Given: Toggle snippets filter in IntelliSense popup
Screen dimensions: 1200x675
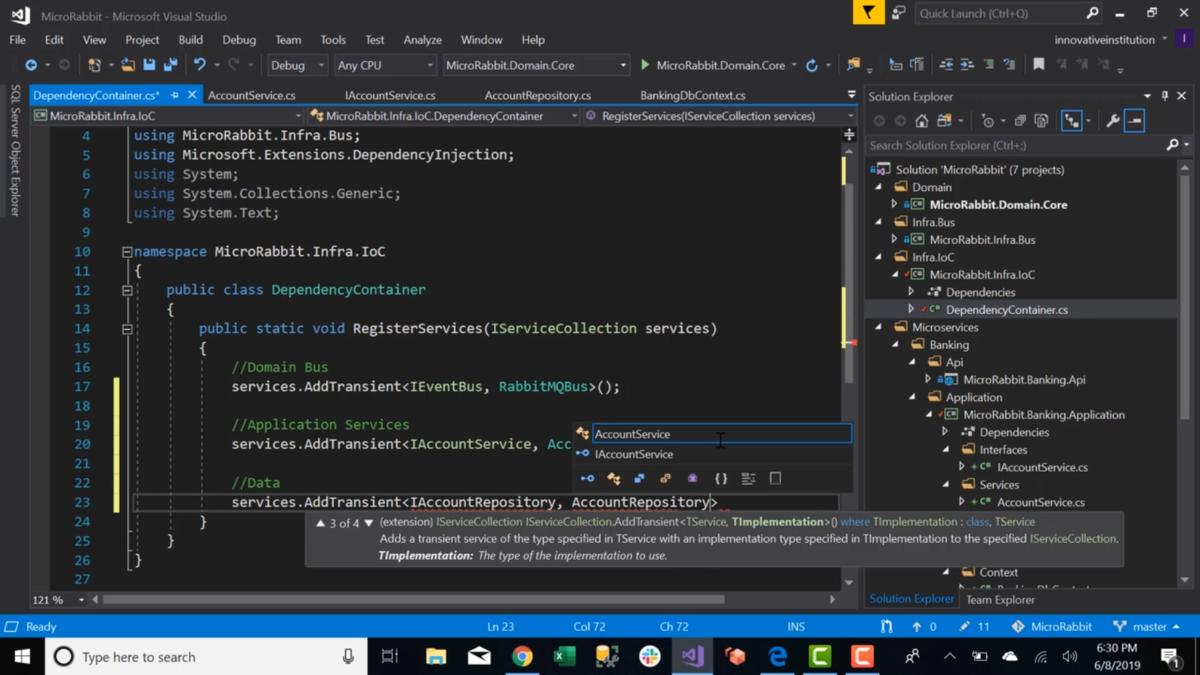Looking at the screenshot, I should tap(775, 479).
